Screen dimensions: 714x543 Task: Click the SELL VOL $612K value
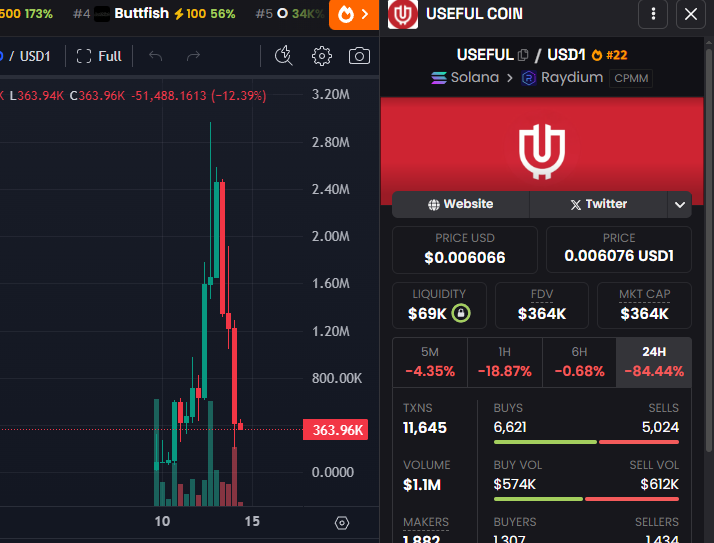pyautogui.click(x=659, y=484)
